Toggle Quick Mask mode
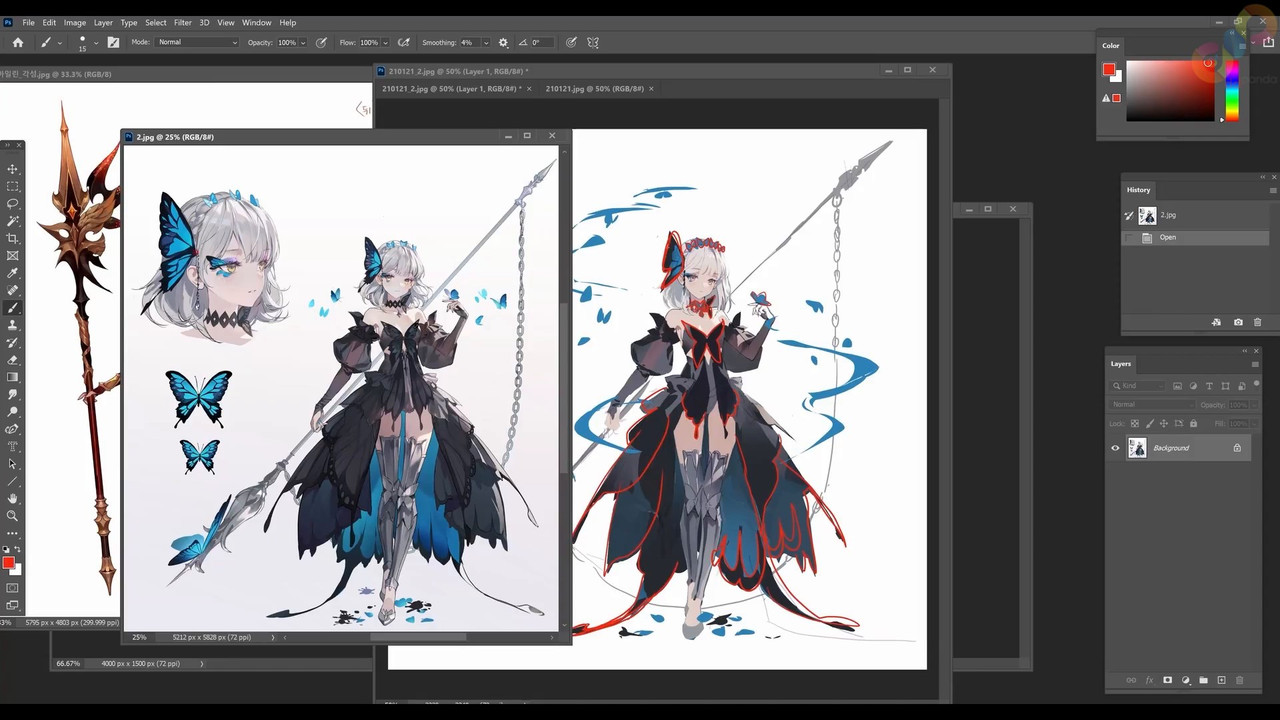The height and width of the screenshot is (720, 1280). pos(12,588)
